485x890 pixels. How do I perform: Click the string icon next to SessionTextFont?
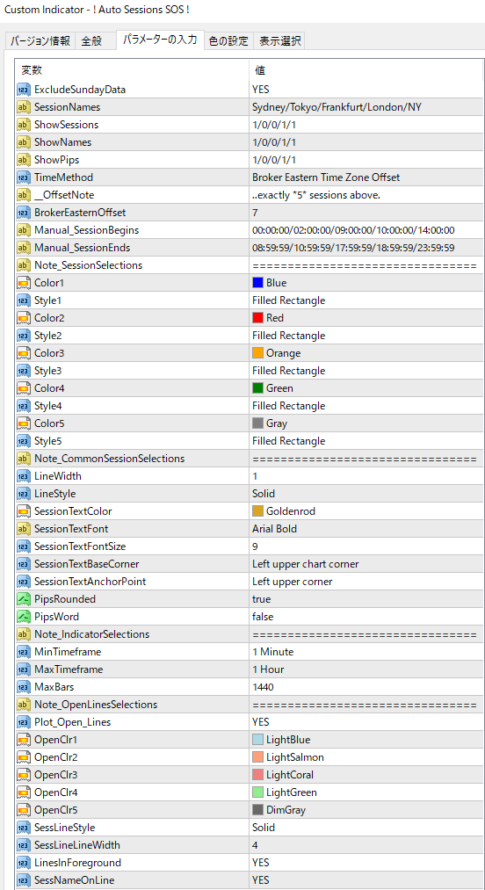23,529
